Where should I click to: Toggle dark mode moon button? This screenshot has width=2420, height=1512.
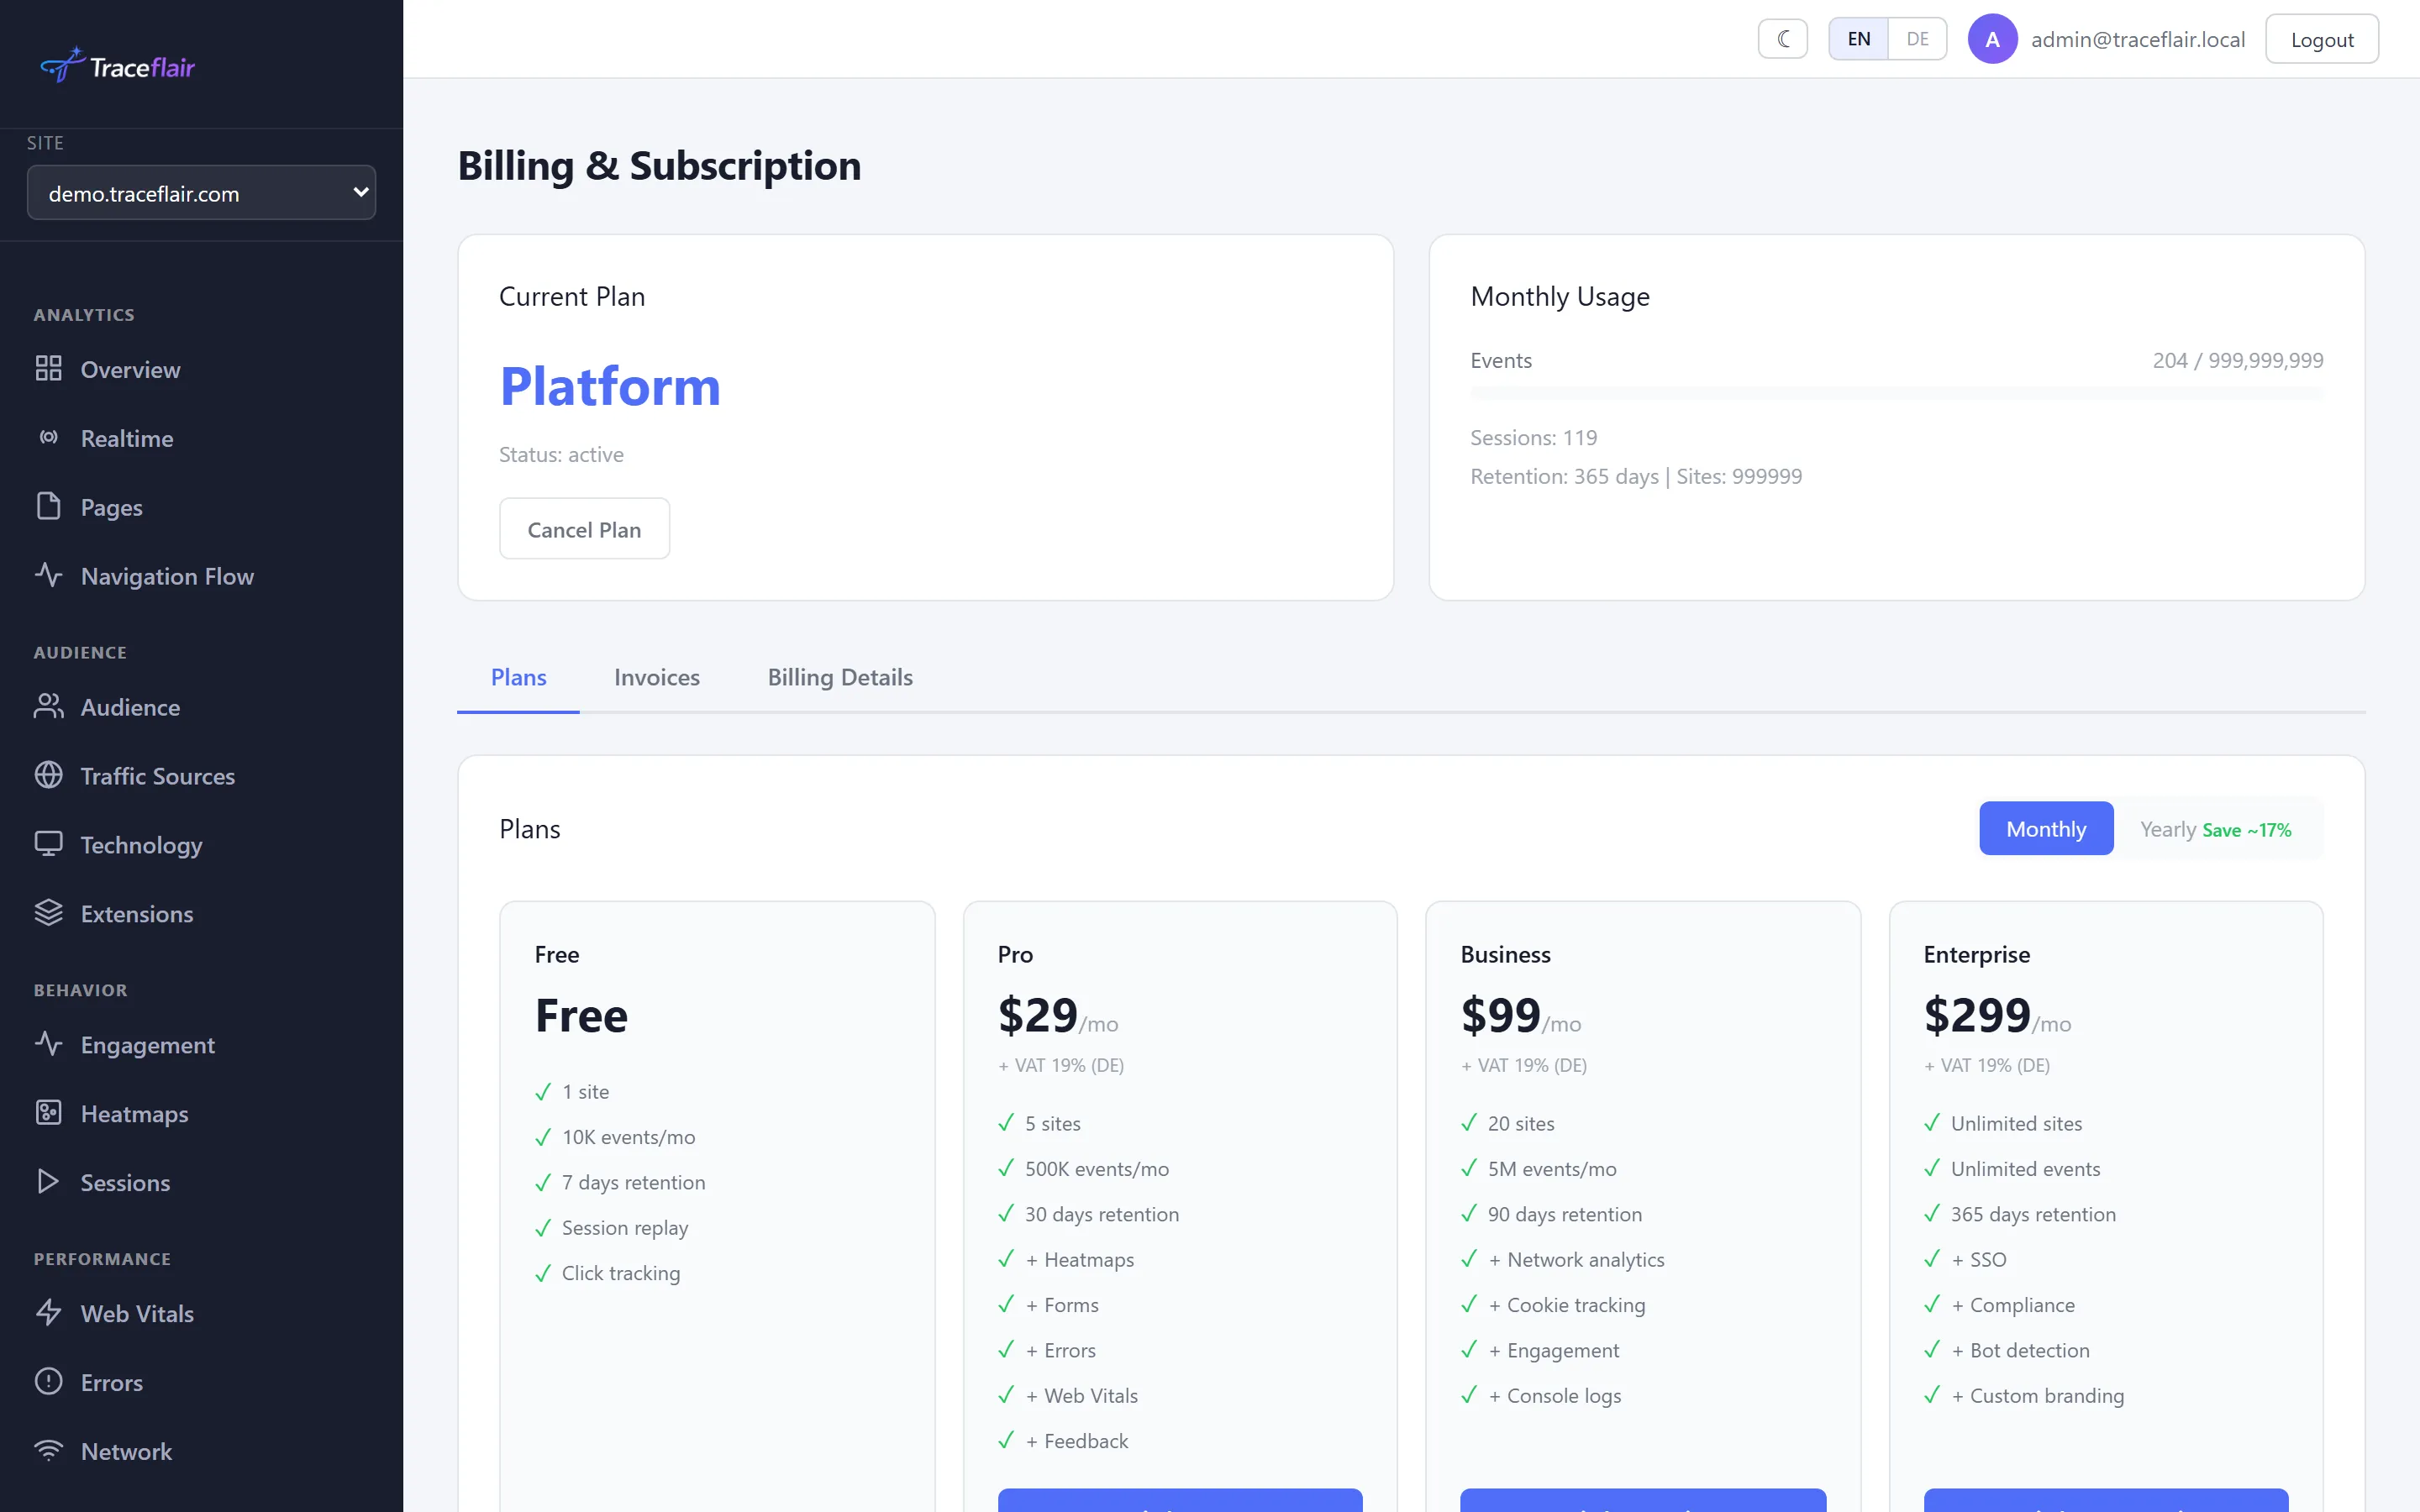click(x=1783, y=39)
